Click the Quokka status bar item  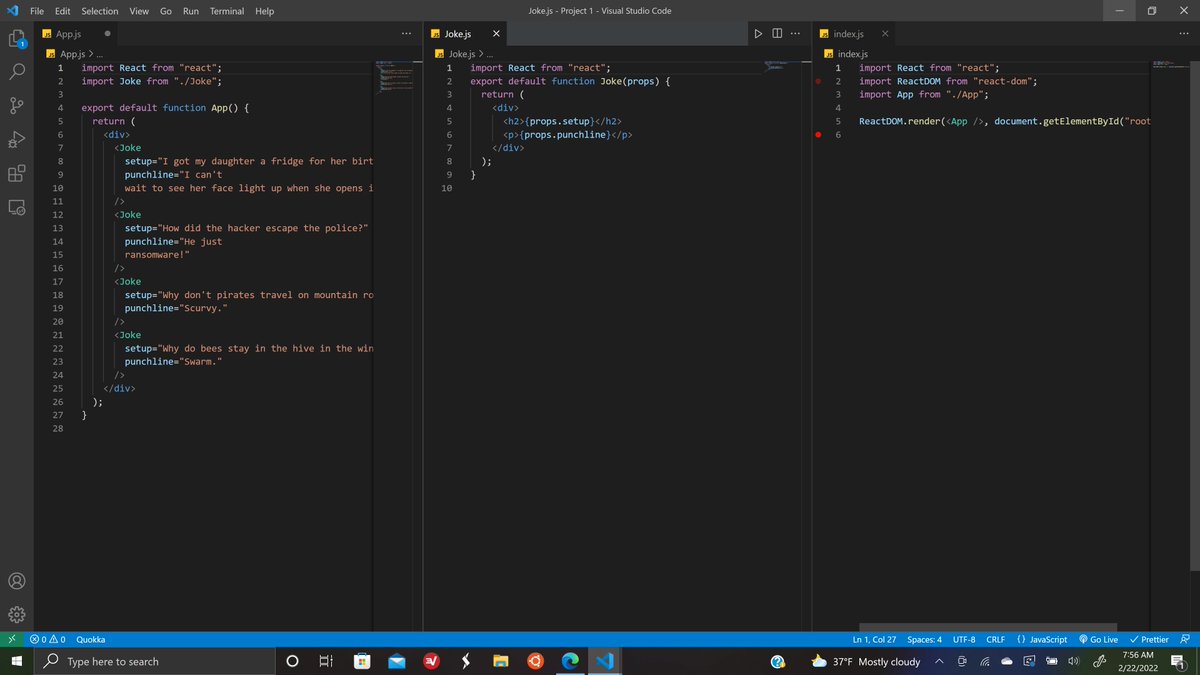pyautogui.click(x=90, y=639)
